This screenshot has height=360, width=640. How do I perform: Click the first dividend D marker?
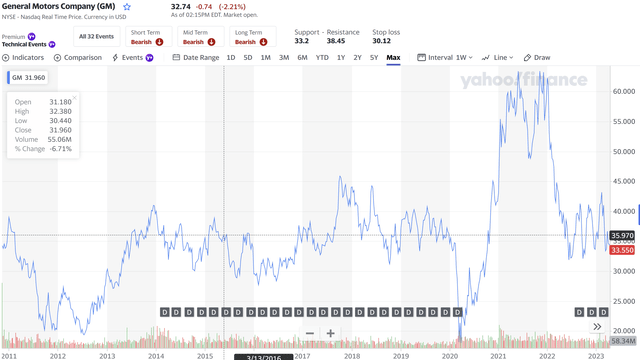point(164,312)
